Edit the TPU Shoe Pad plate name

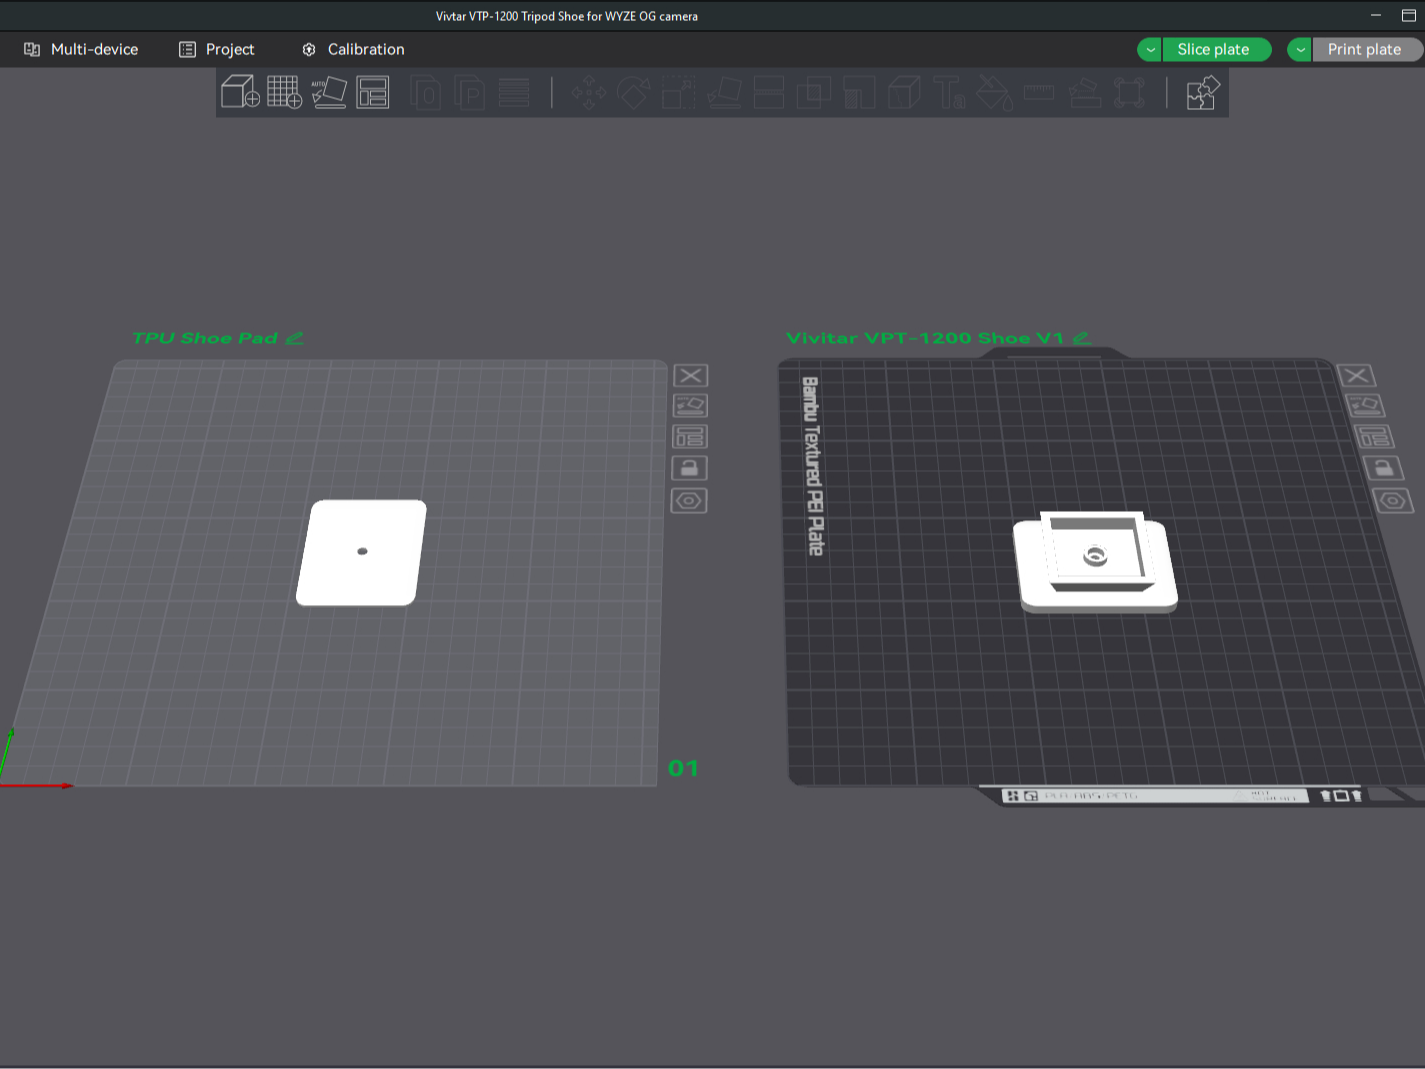(x=294, y=338)
